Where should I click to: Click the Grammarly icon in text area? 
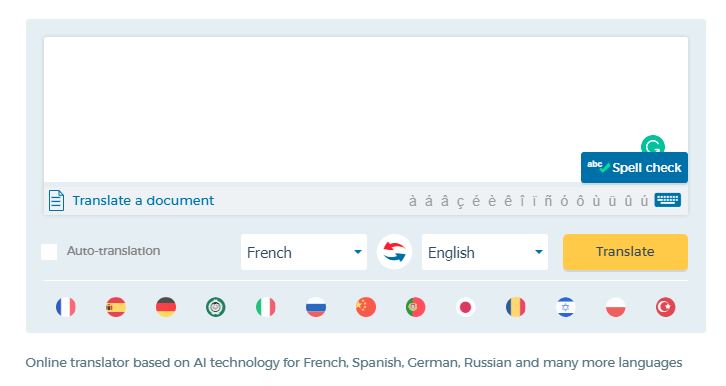point(653,146)
